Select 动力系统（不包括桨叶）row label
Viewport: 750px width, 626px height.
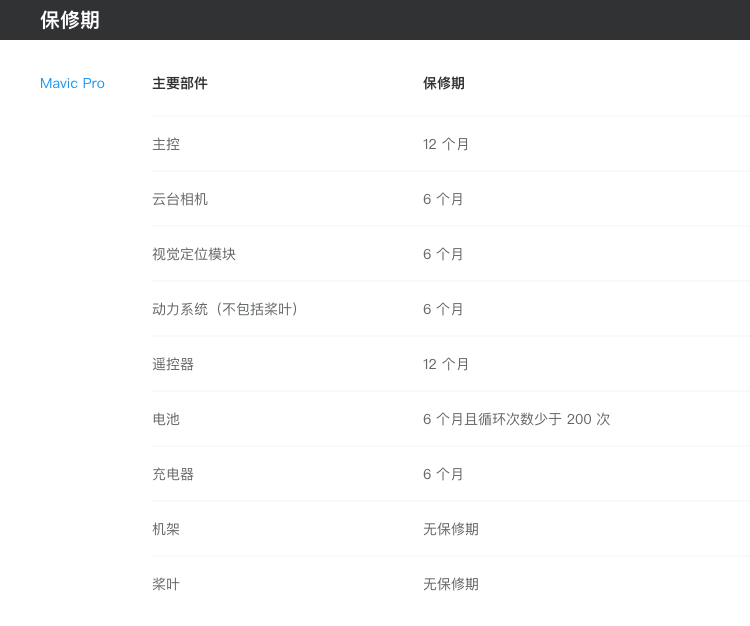(x=226, y=309)
